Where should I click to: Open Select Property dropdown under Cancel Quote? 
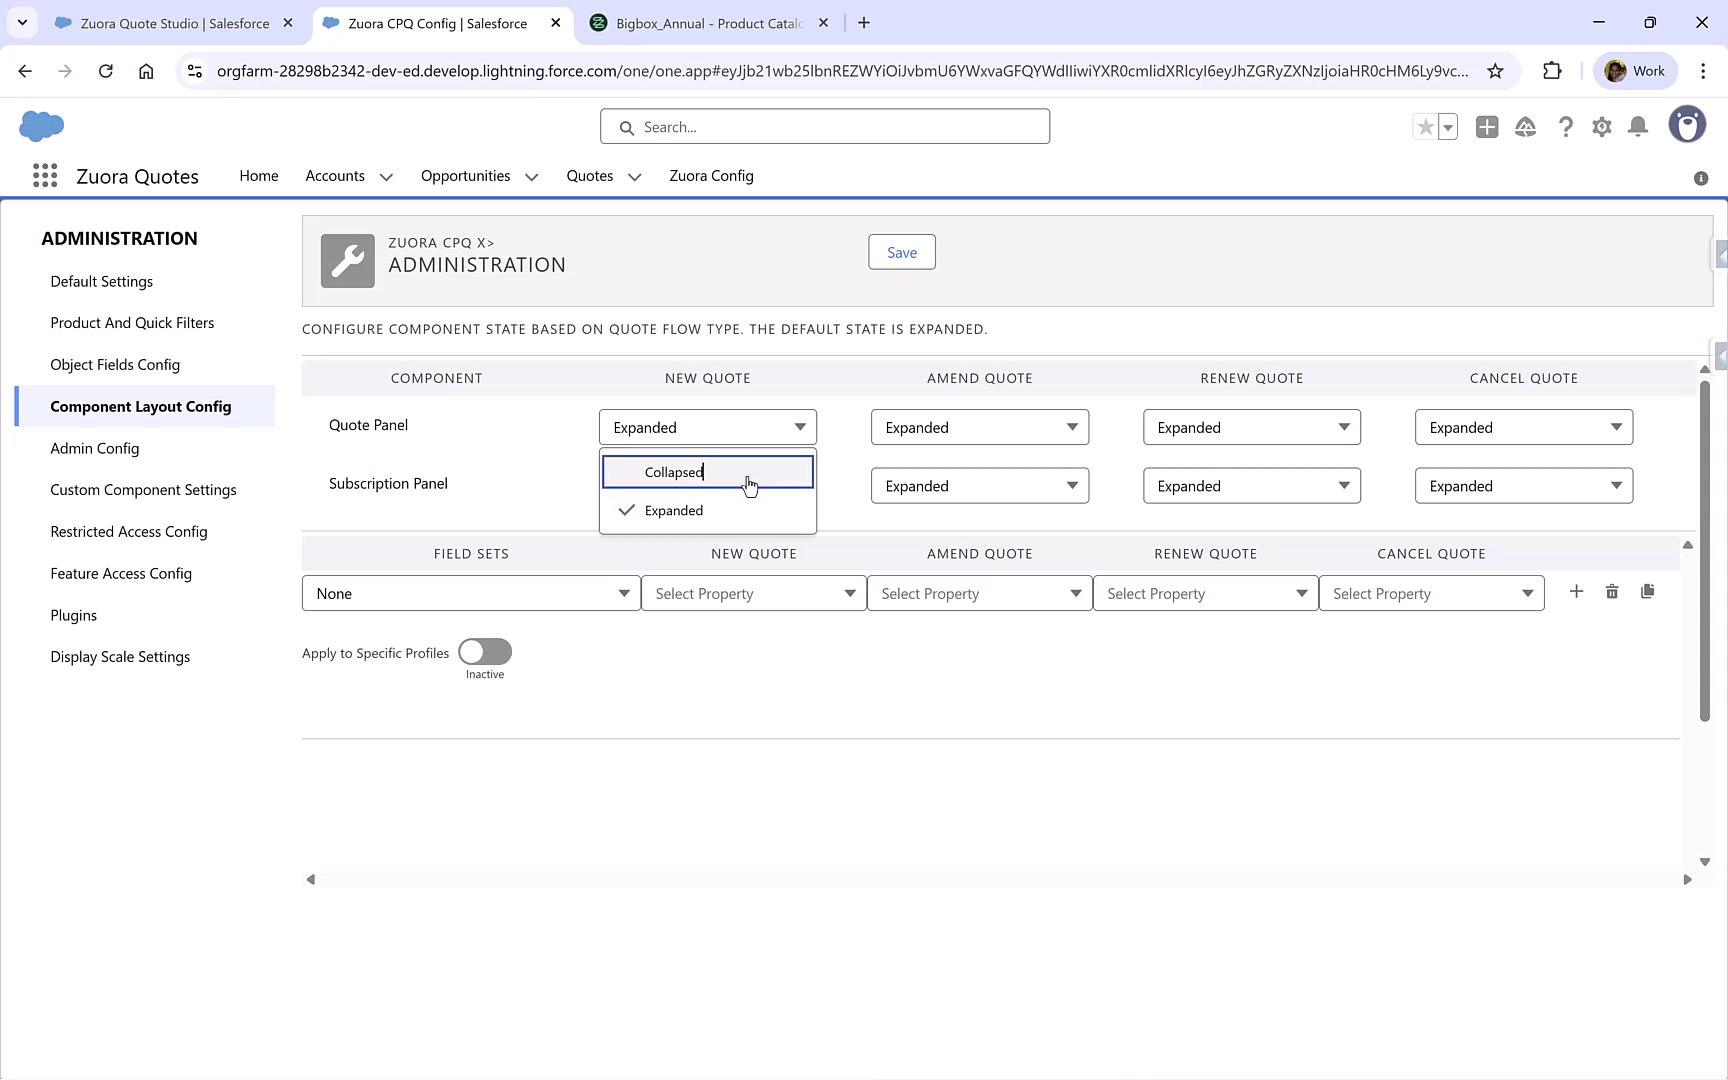click(x=1431, y=592)
